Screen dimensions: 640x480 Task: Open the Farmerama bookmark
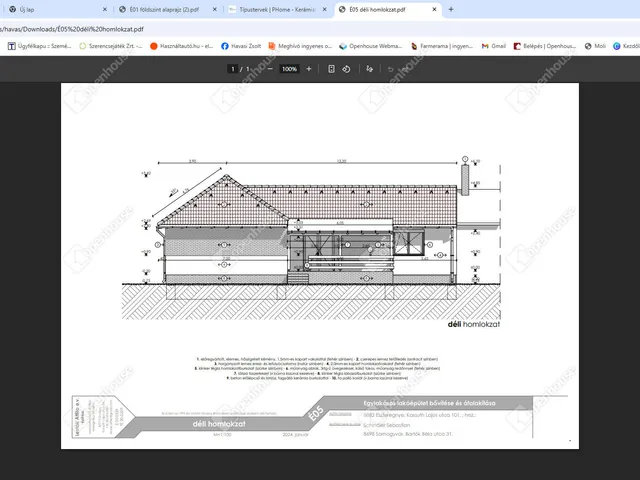click(x=442, y=46)
